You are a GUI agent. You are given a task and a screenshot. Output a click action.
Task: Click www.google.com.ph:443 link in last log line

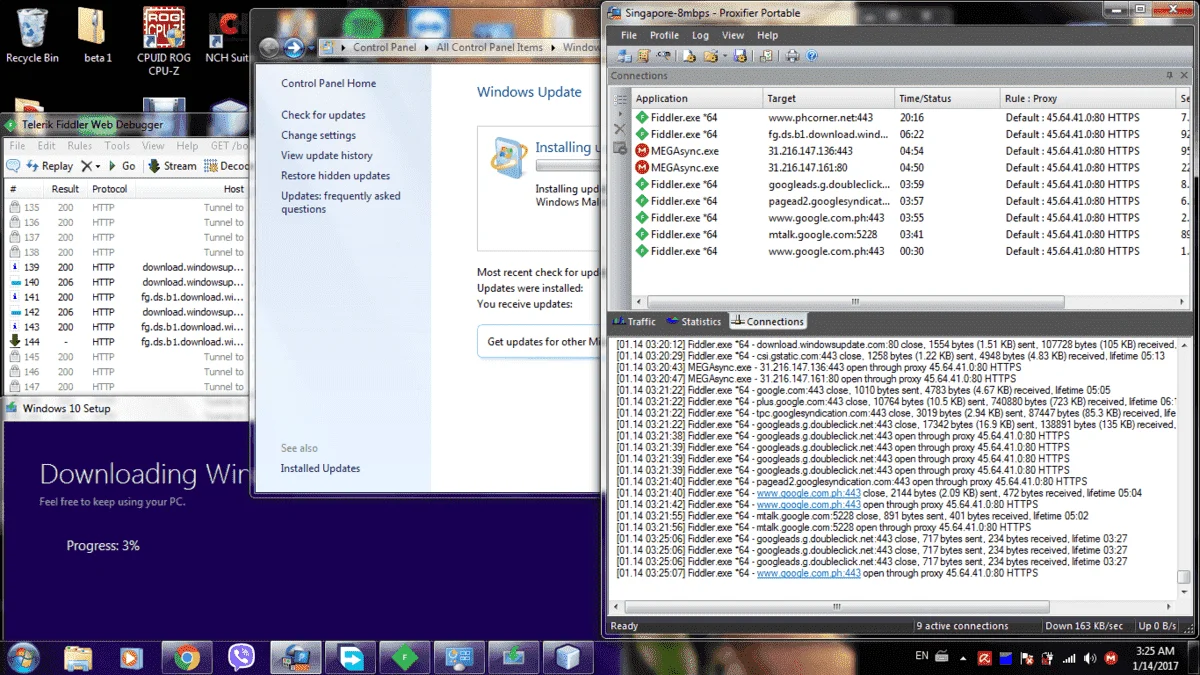(808, 574)
